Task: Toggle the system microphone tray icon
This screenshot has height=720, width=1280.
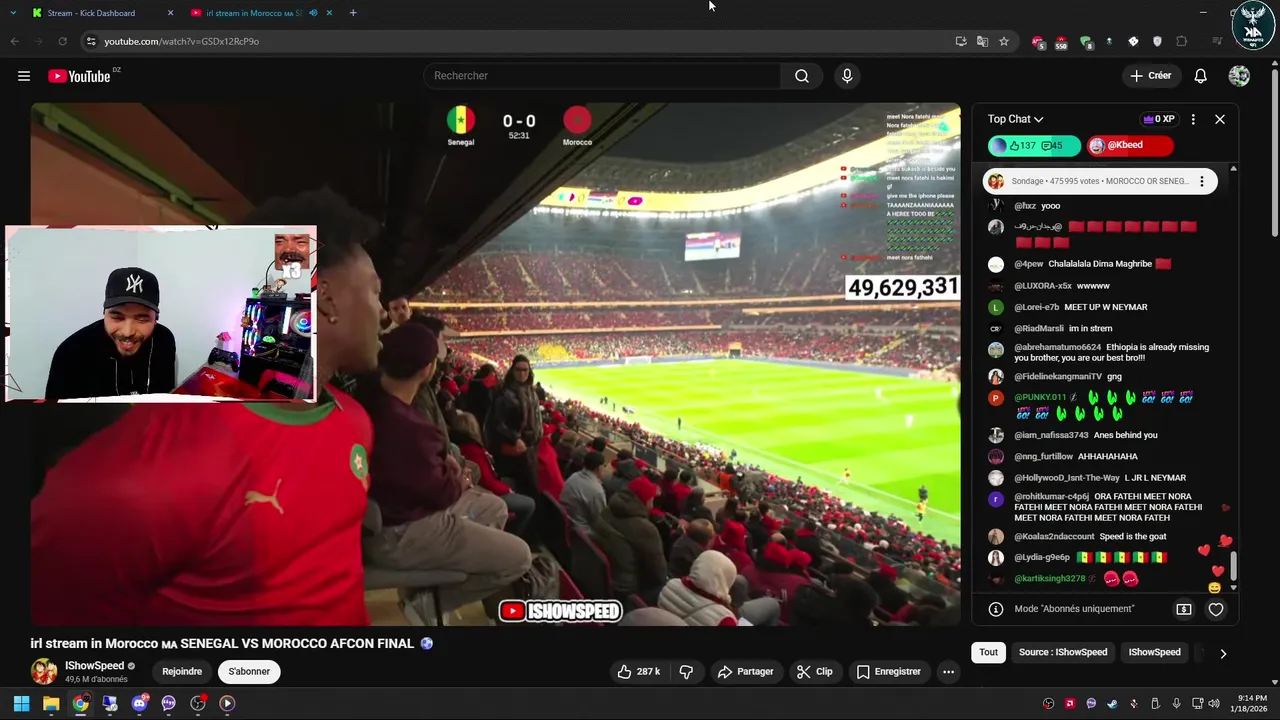Action: coord(1176,703)
